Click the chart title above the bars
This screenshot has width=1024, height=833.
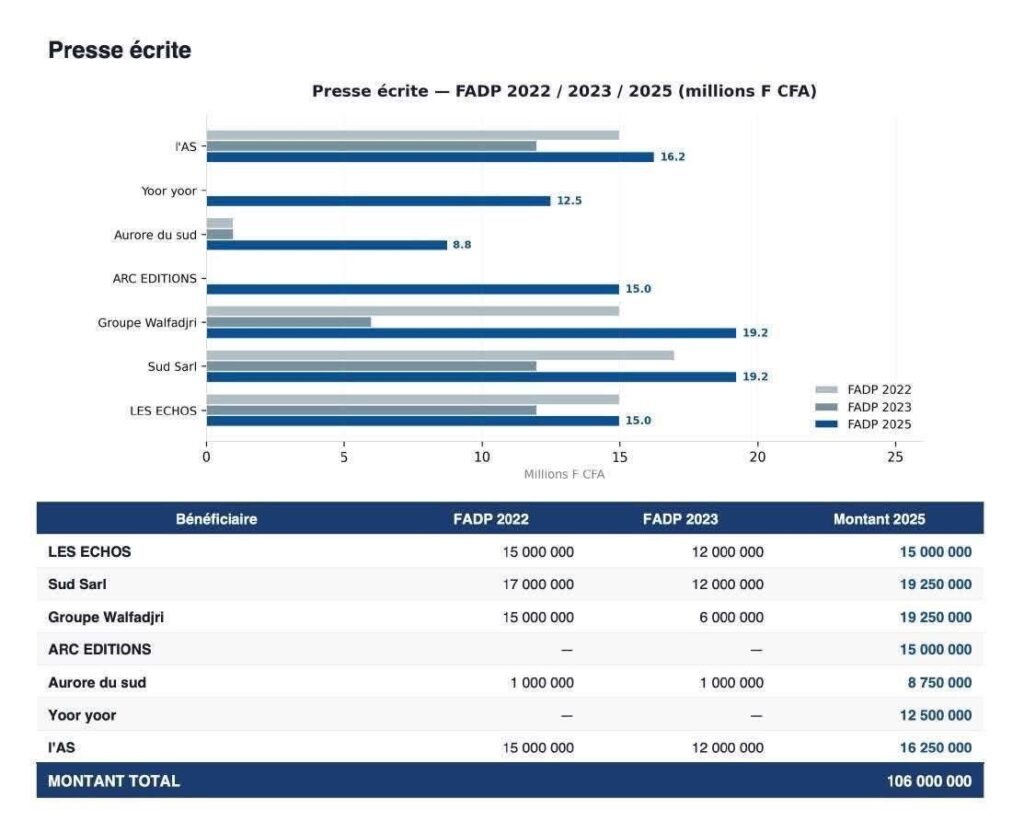[564, 91]
